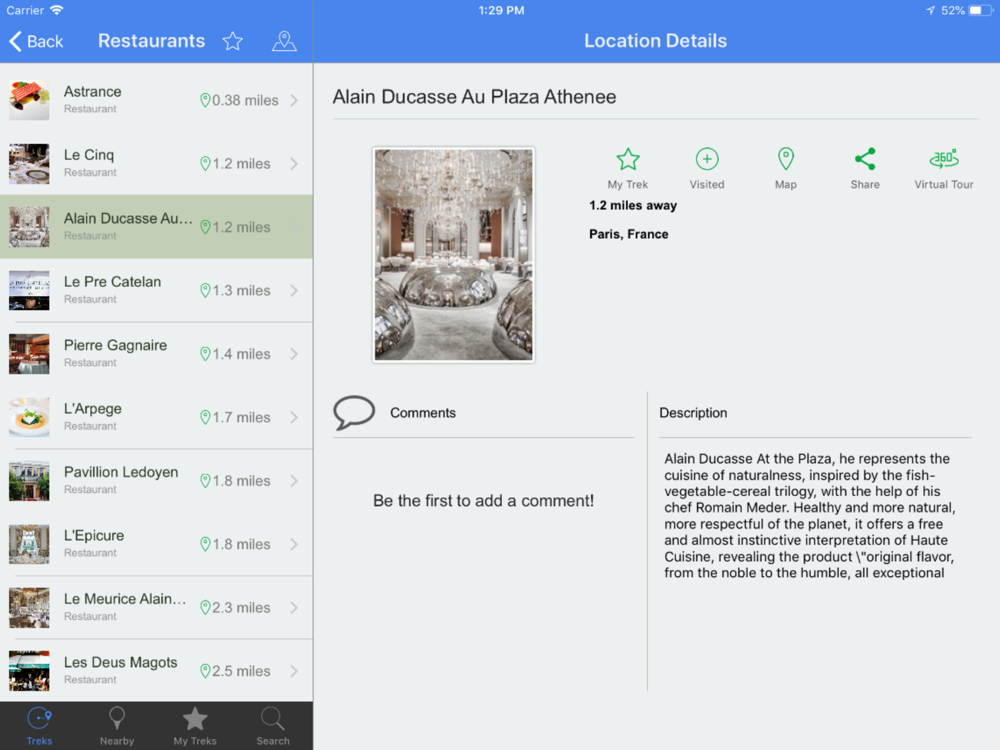Open the map view icon in Restaurants header
Screen dimensions: 1000x750
point(284,41)
